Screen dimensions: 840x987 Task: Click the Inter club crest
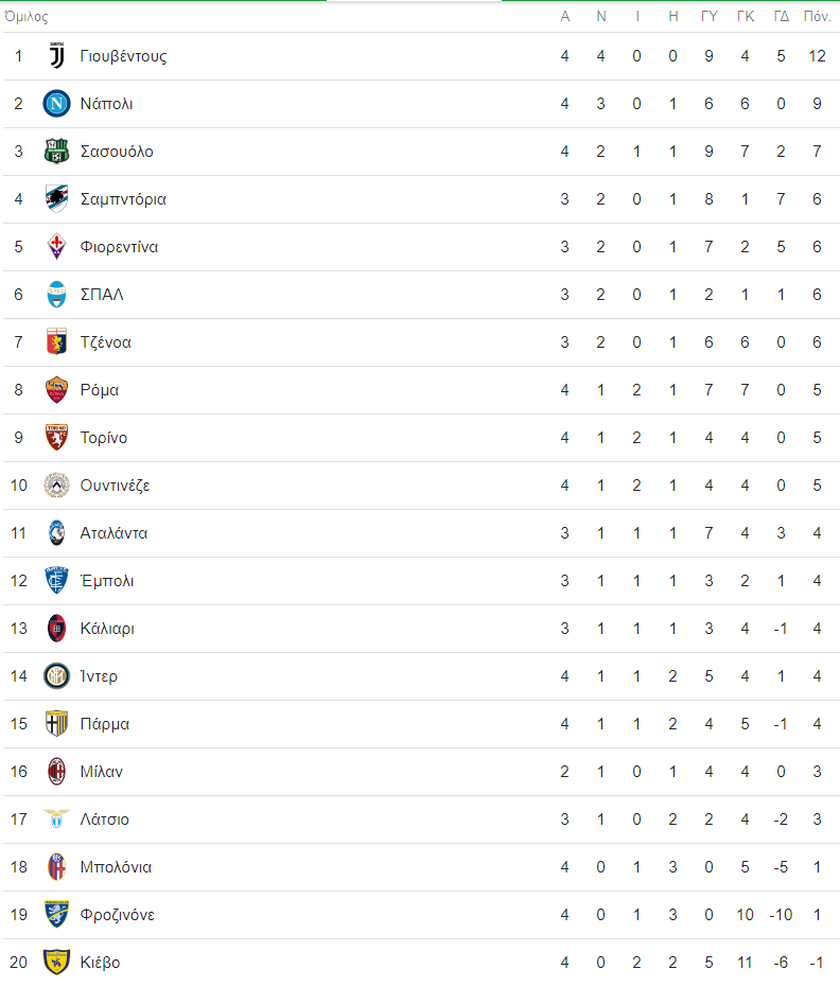tap(57, 677)
